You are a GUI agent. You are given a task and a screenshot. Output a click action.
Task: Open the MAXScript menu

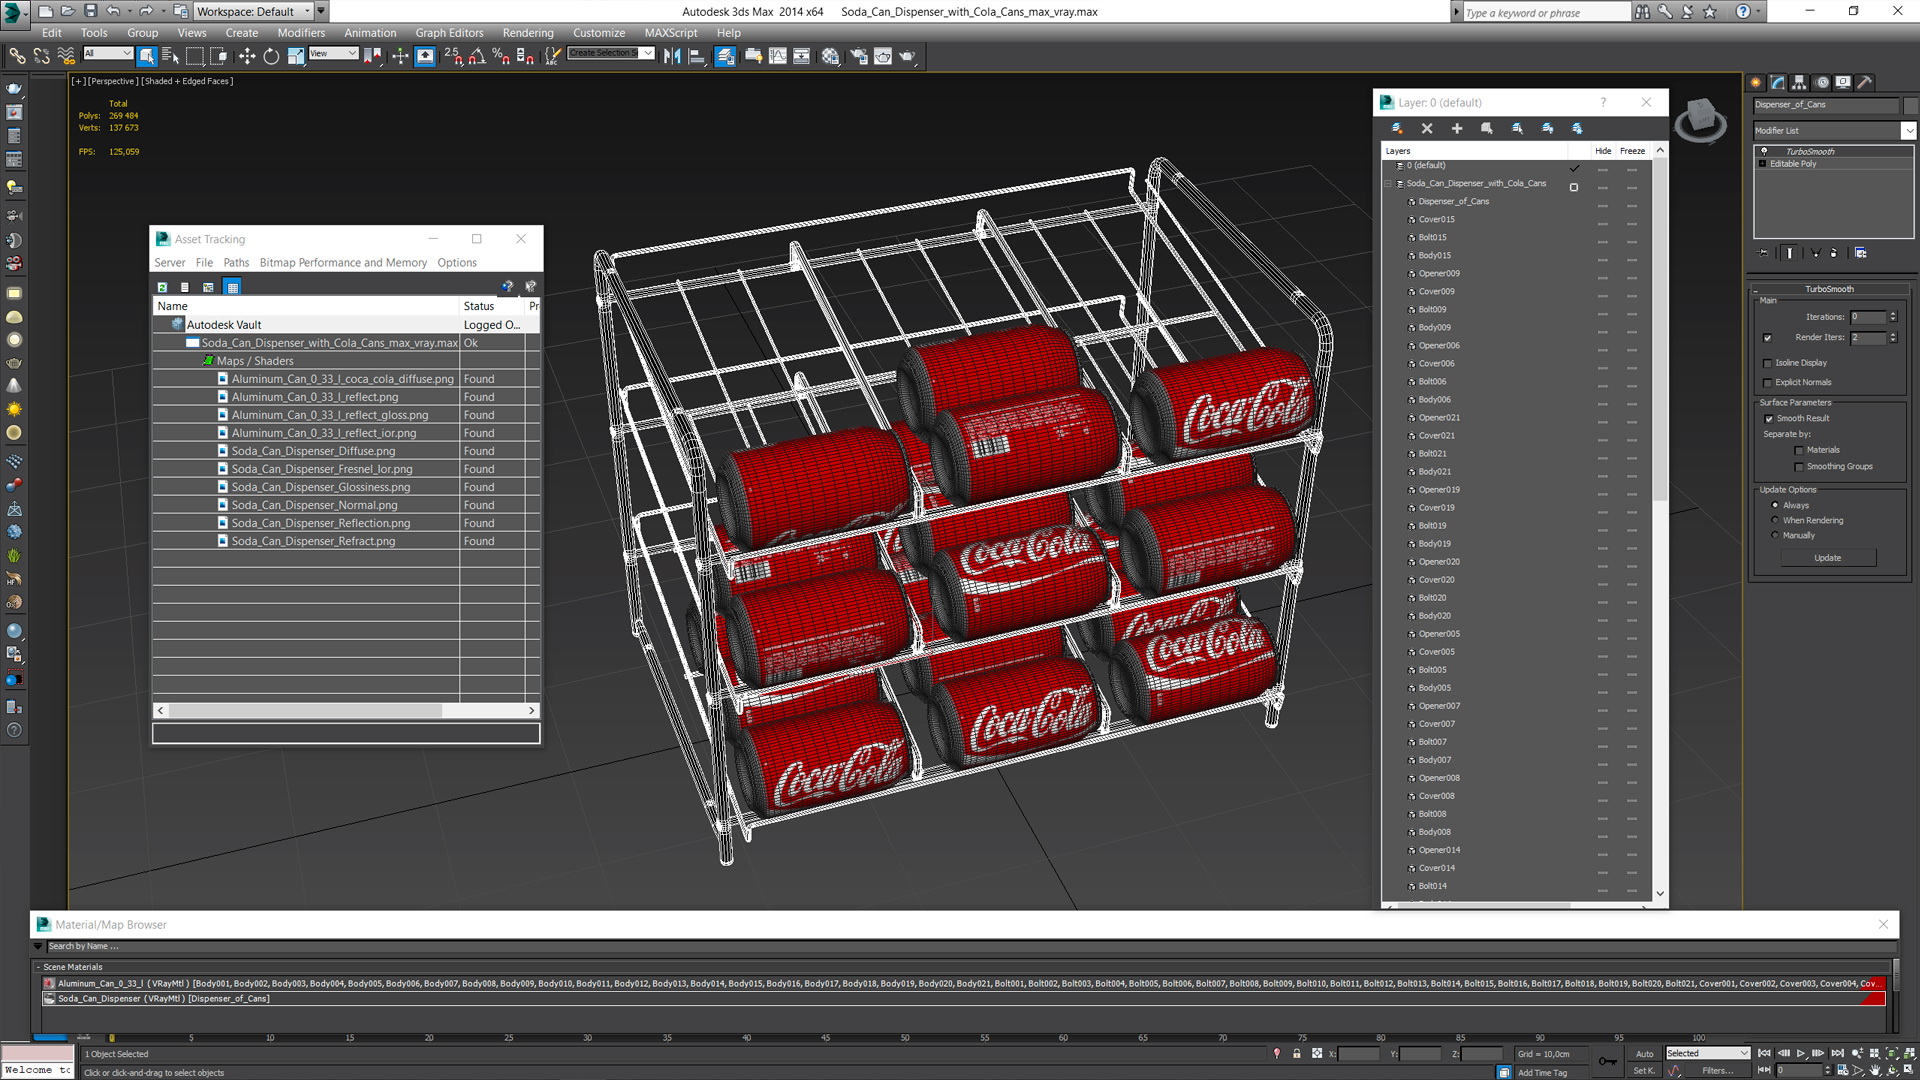click(x=671, y=32)
